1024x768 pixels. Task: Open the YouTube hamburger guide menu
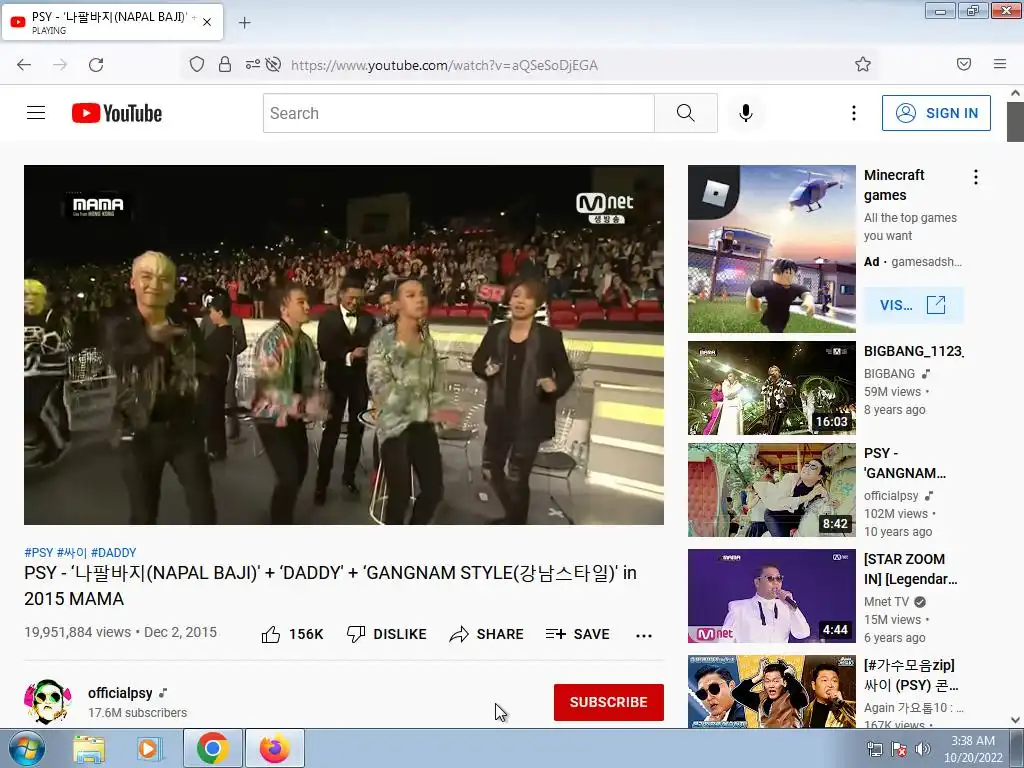[x=36, y=113]
